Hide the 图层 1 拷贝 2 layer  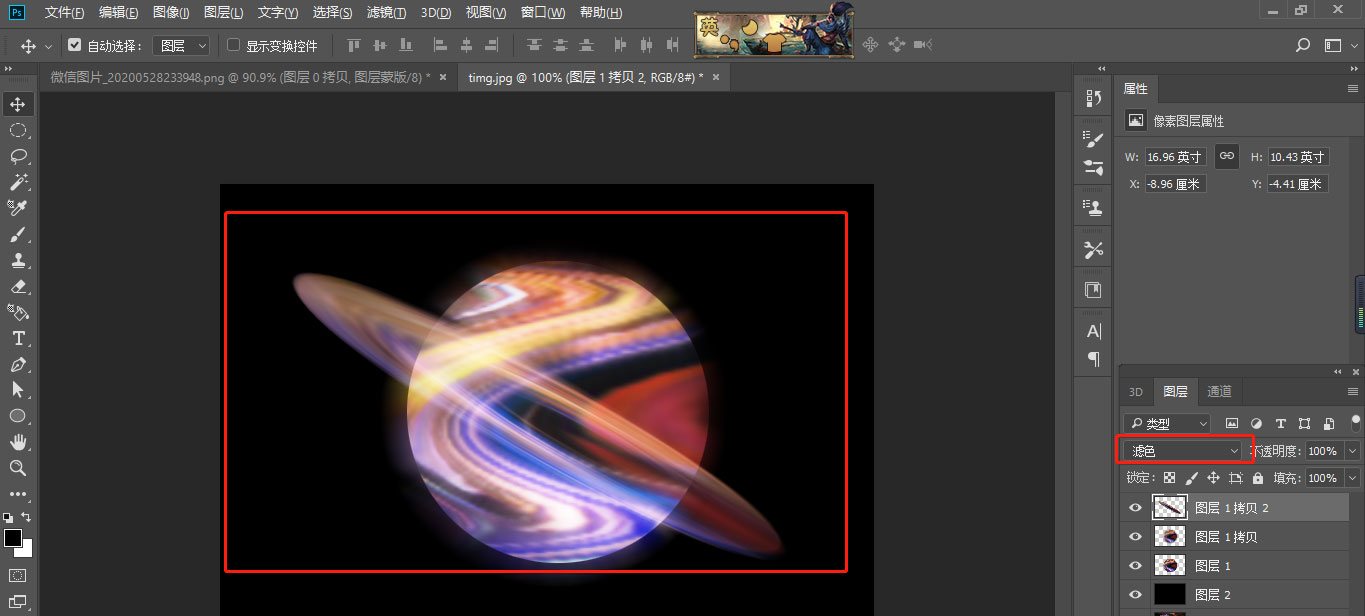pyautogui.click(x=1135, y=508)
